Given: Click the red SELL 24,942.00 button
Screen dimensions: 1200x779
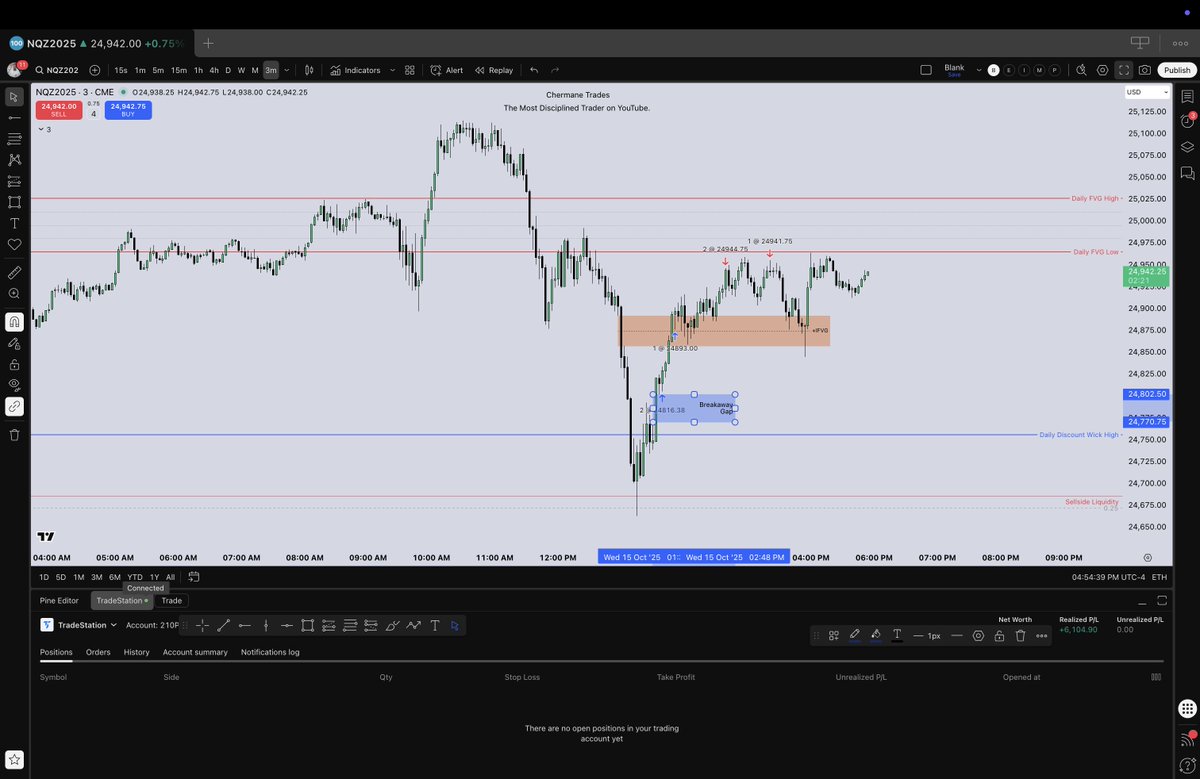Looking at the screenshot, I should (x=59, y=109).
